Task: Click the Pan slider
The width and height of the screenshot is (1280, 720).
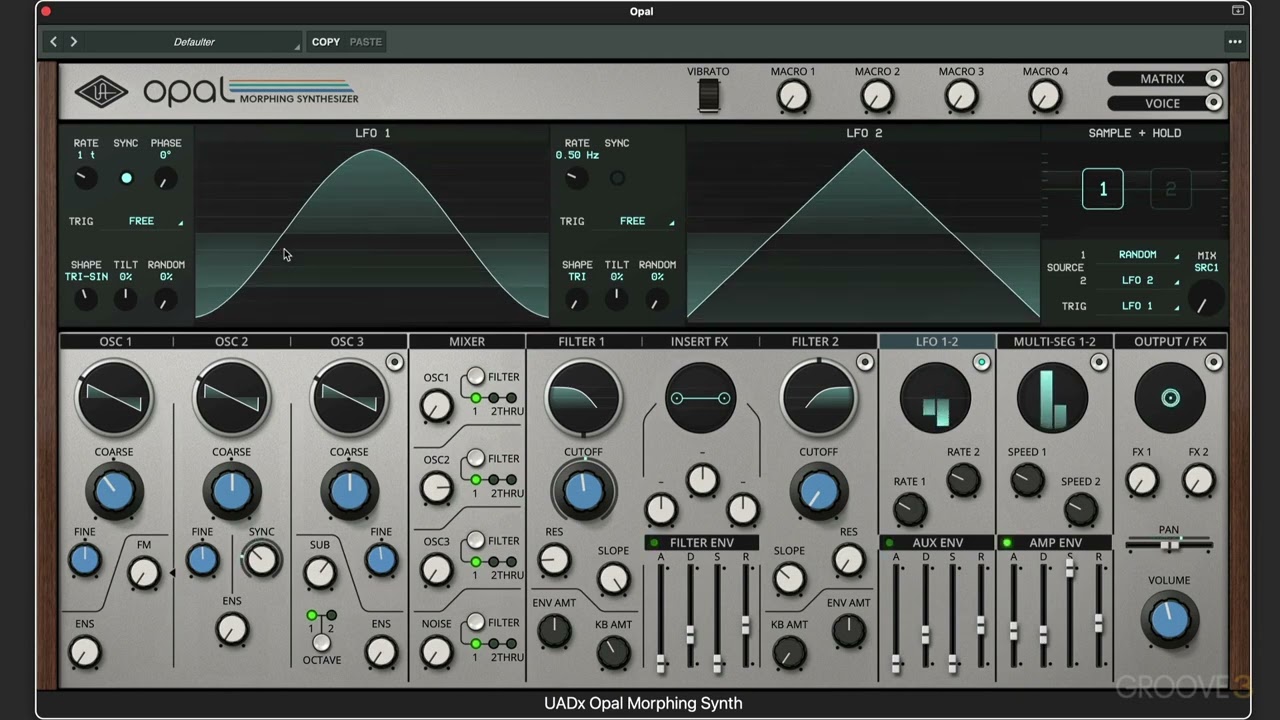Action: pyautogui.click(x=1169, y=545)
